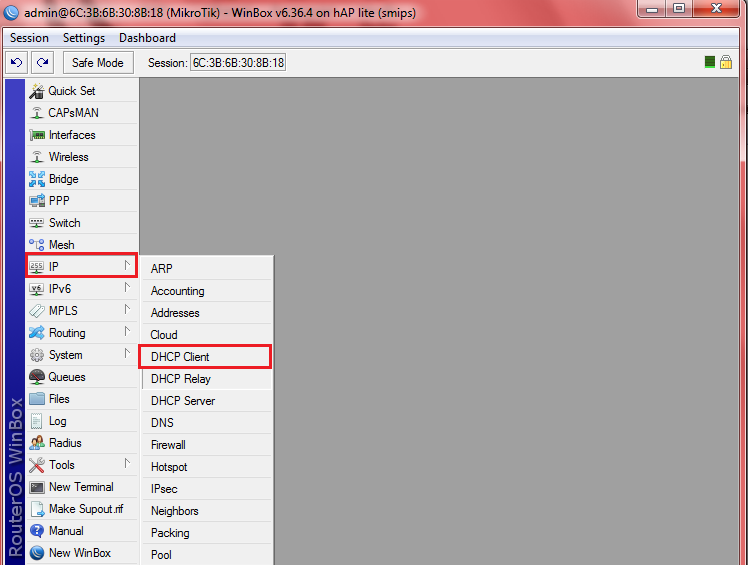Viewport: 748px width, 565px height.
Task: Click the "Wireless" label text
Action: tap(68, 157)
